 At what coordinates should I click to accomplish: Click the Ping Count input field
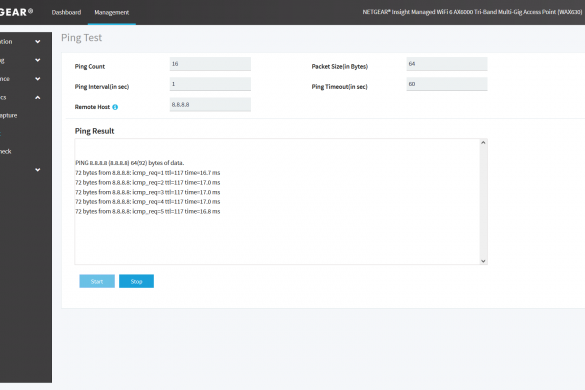pos(210,64)
